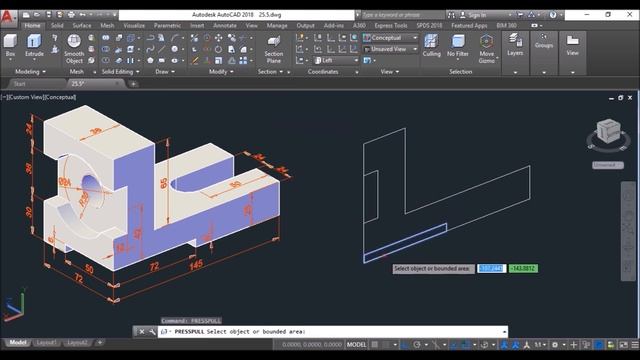This screenshot has height=360, width=640.
Task: Open the Groups panel button
Action: [x=544, y=42]
